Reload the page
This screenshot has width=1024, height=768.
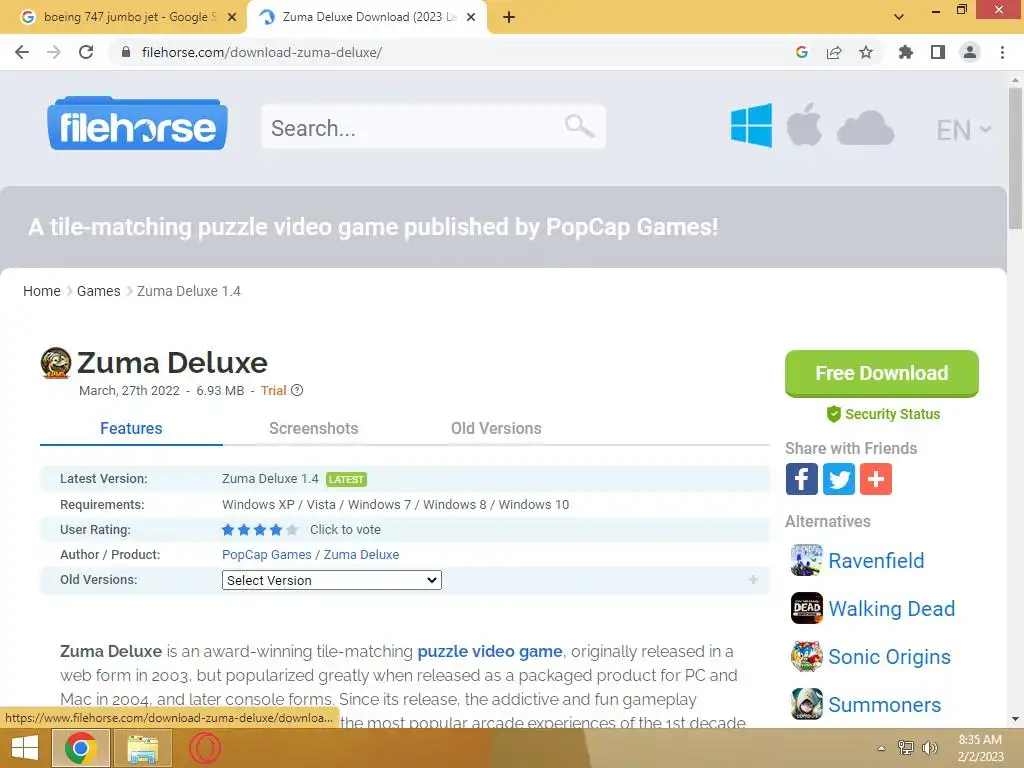86,52
